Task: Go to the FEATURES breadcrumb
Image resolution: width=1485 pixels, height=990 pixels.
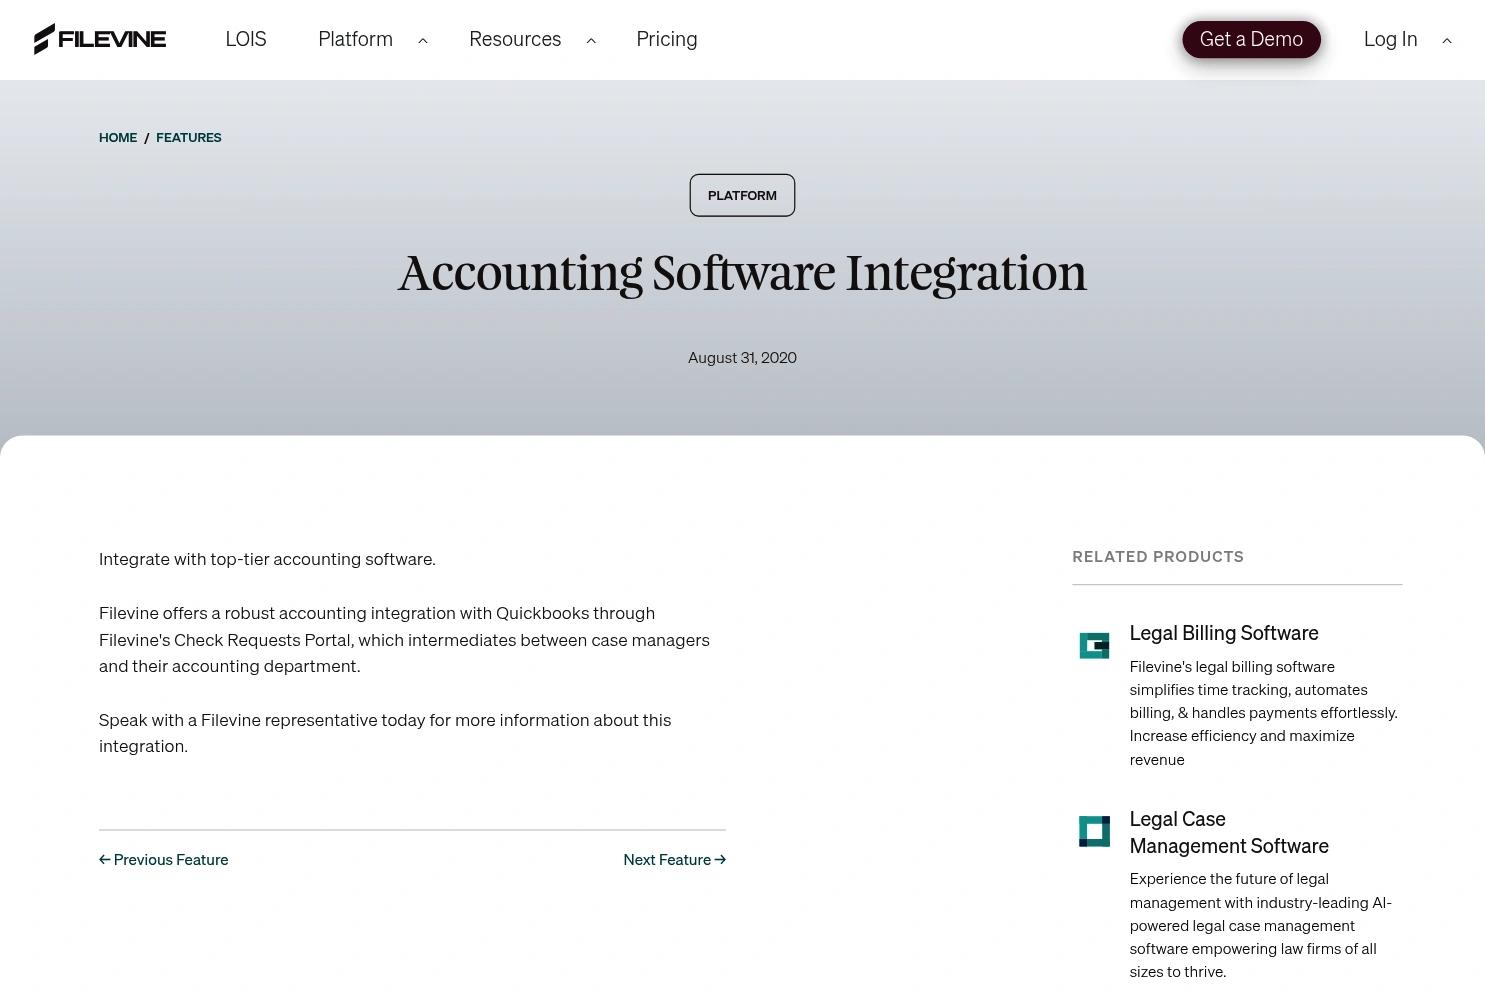Action: (x=189, y=137)
